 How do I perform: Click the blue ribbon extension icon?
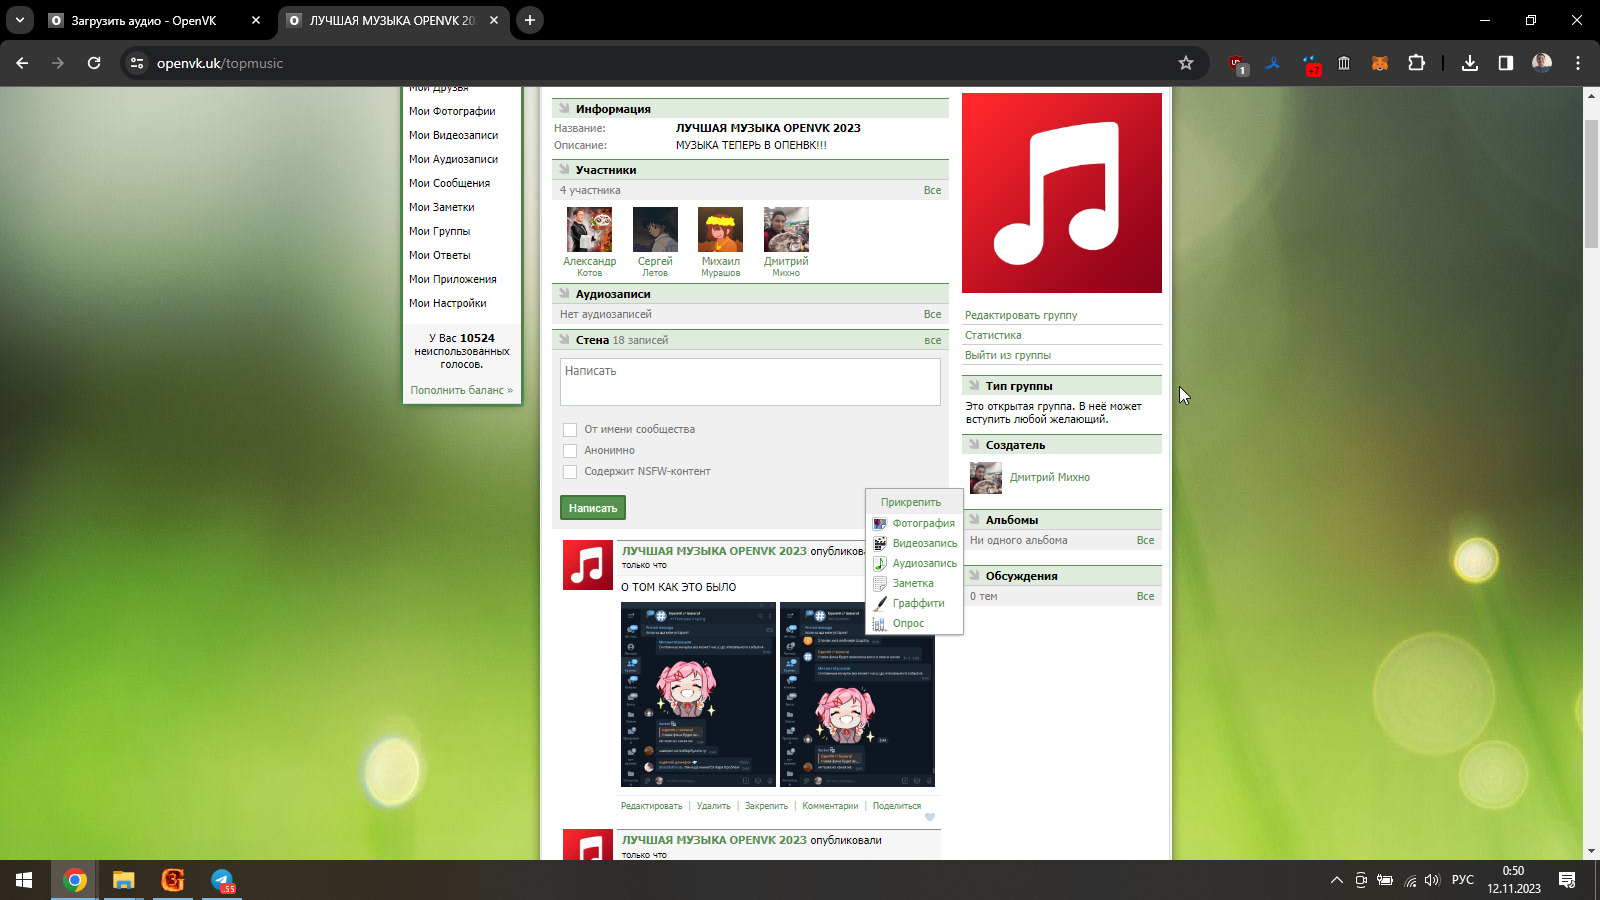(x=1273, y=63)
